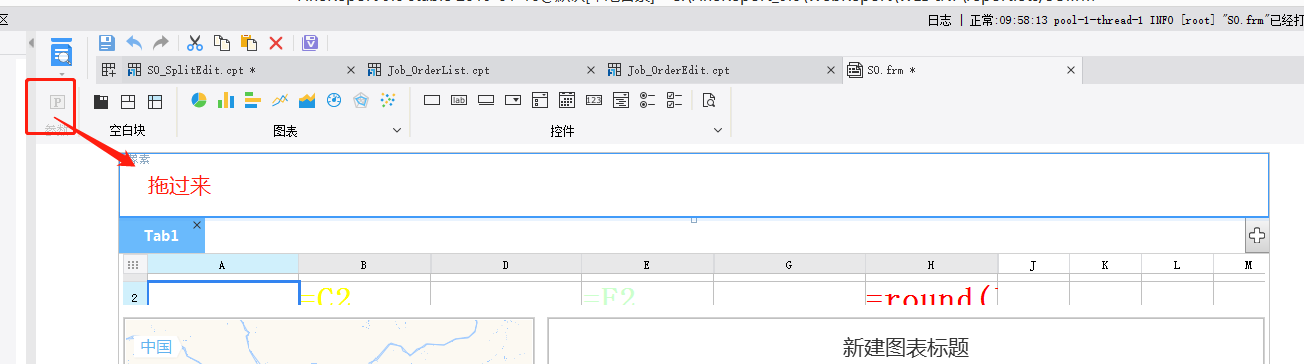Click the purple form validation icon

[310, 43]
